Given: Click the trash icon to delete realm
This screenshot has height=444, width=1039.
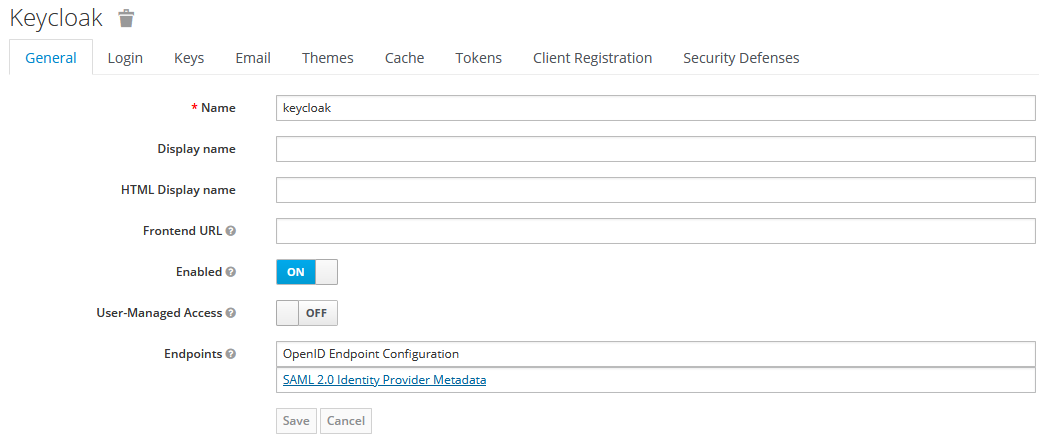Looking at the screenshot, I should (125, 18).
